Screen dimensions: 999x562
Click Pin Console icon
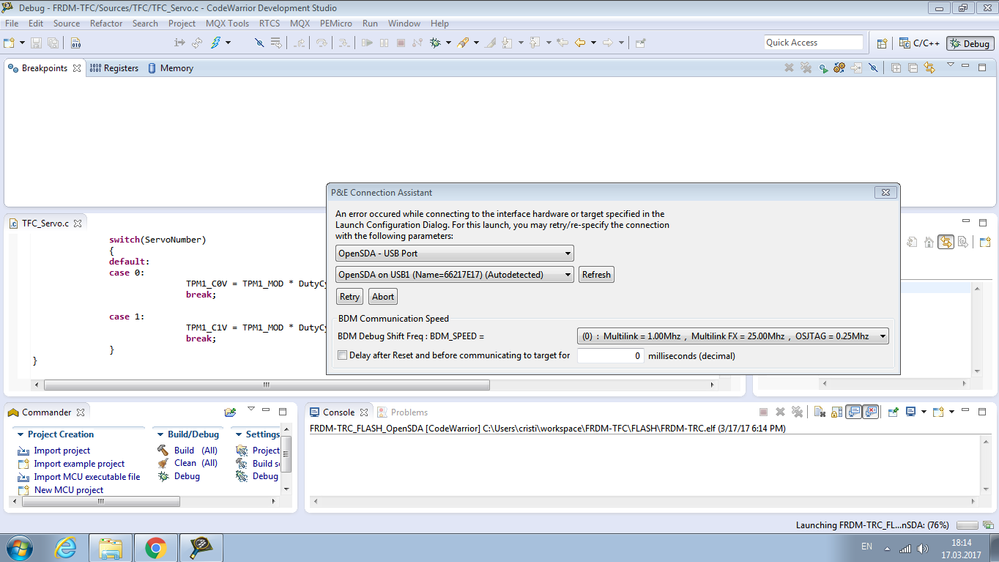[x=893, y=412]
